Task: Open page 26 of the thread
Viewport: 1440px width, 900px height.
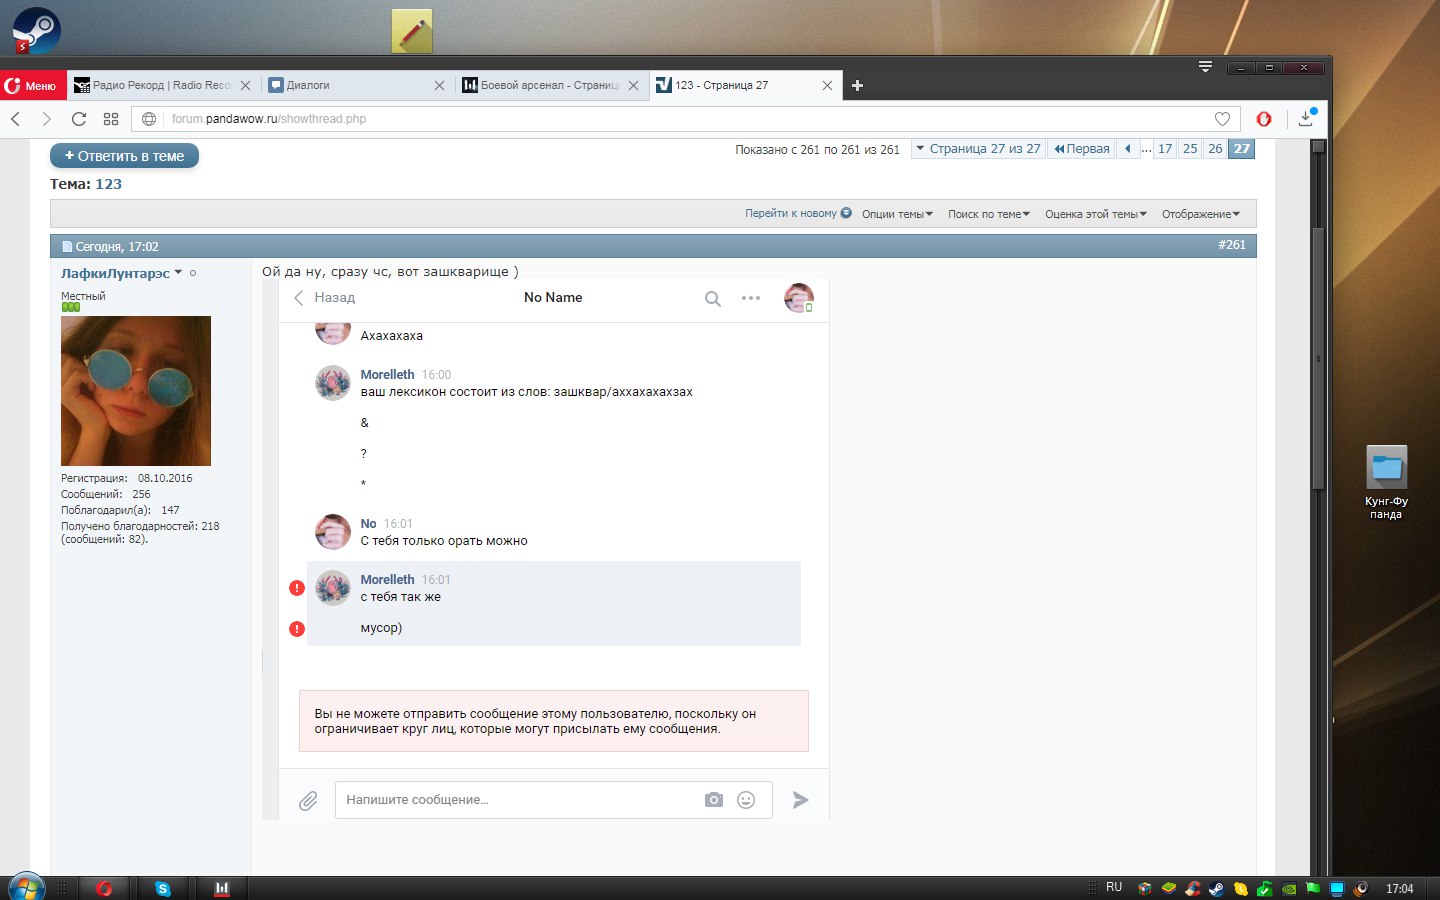Action: (x=1215, y=149)
